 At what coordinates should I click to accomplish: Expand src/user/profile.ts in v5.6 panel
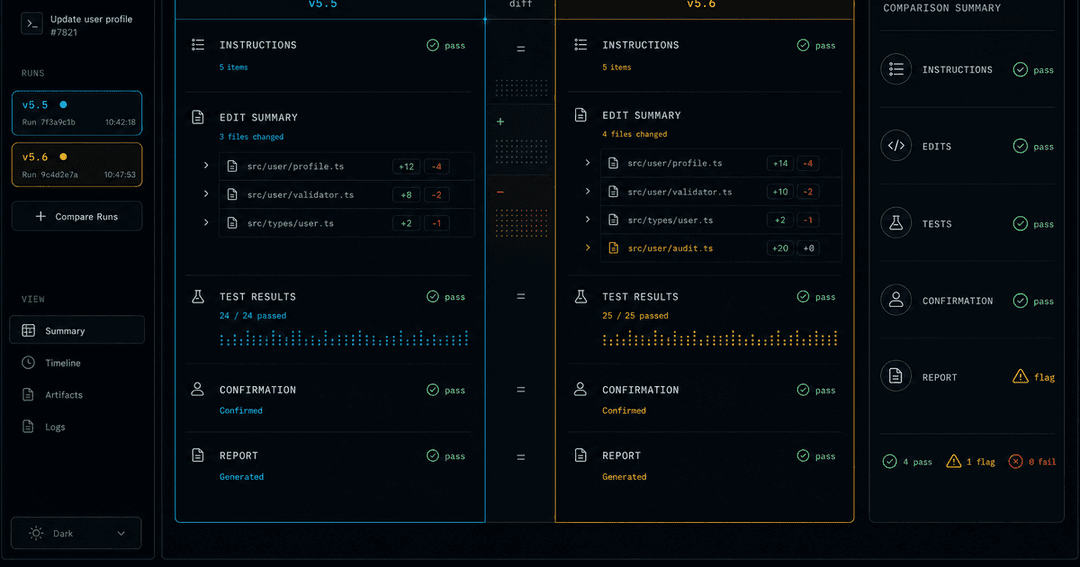pyautogui.click(x=588, y=163)
